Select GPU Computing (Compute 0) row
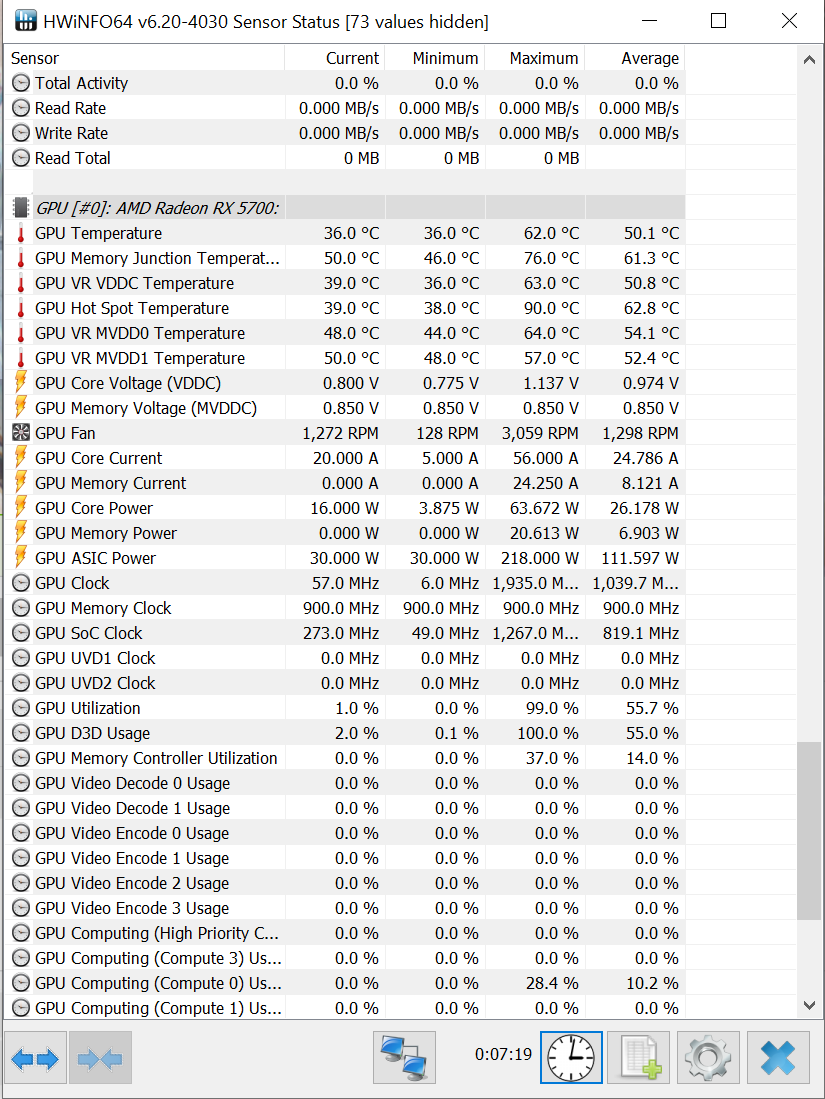 coord(345,983)
